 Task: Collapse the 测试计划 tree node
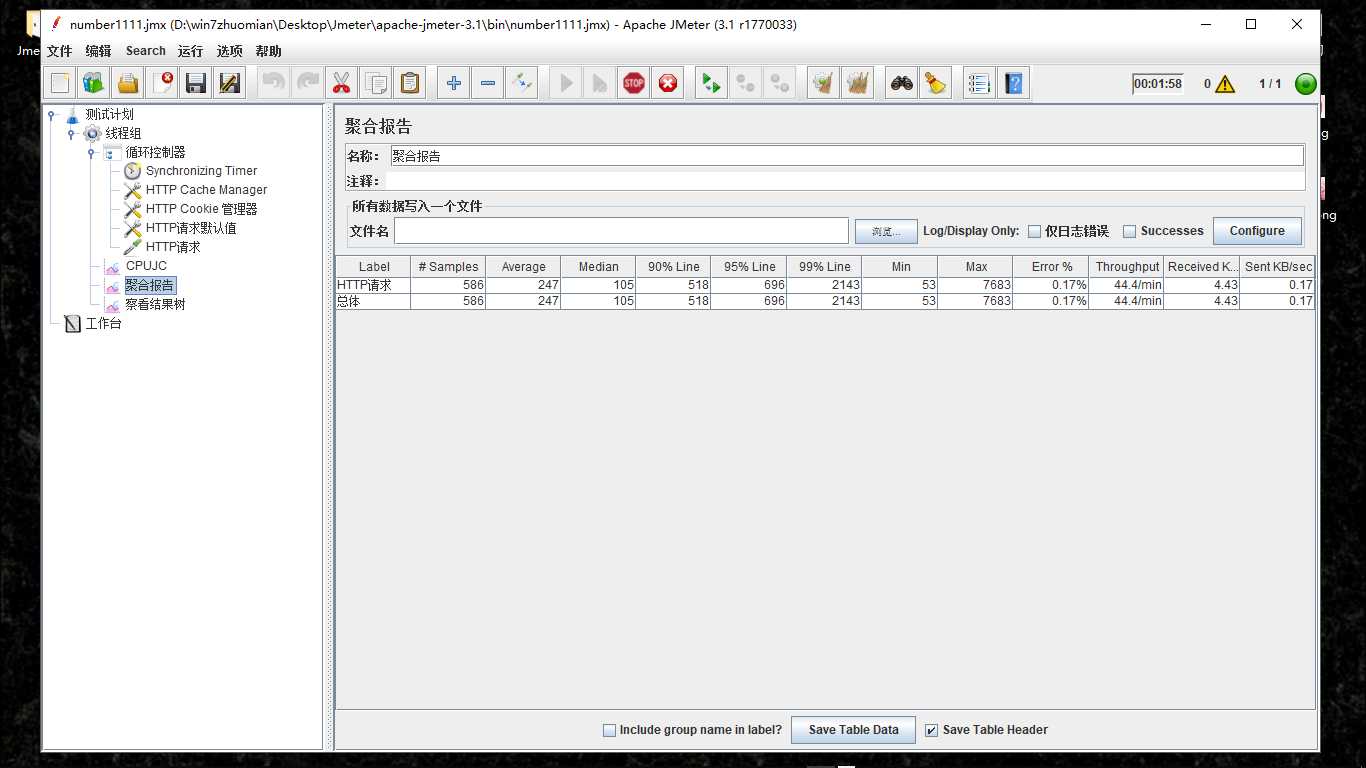51,115
